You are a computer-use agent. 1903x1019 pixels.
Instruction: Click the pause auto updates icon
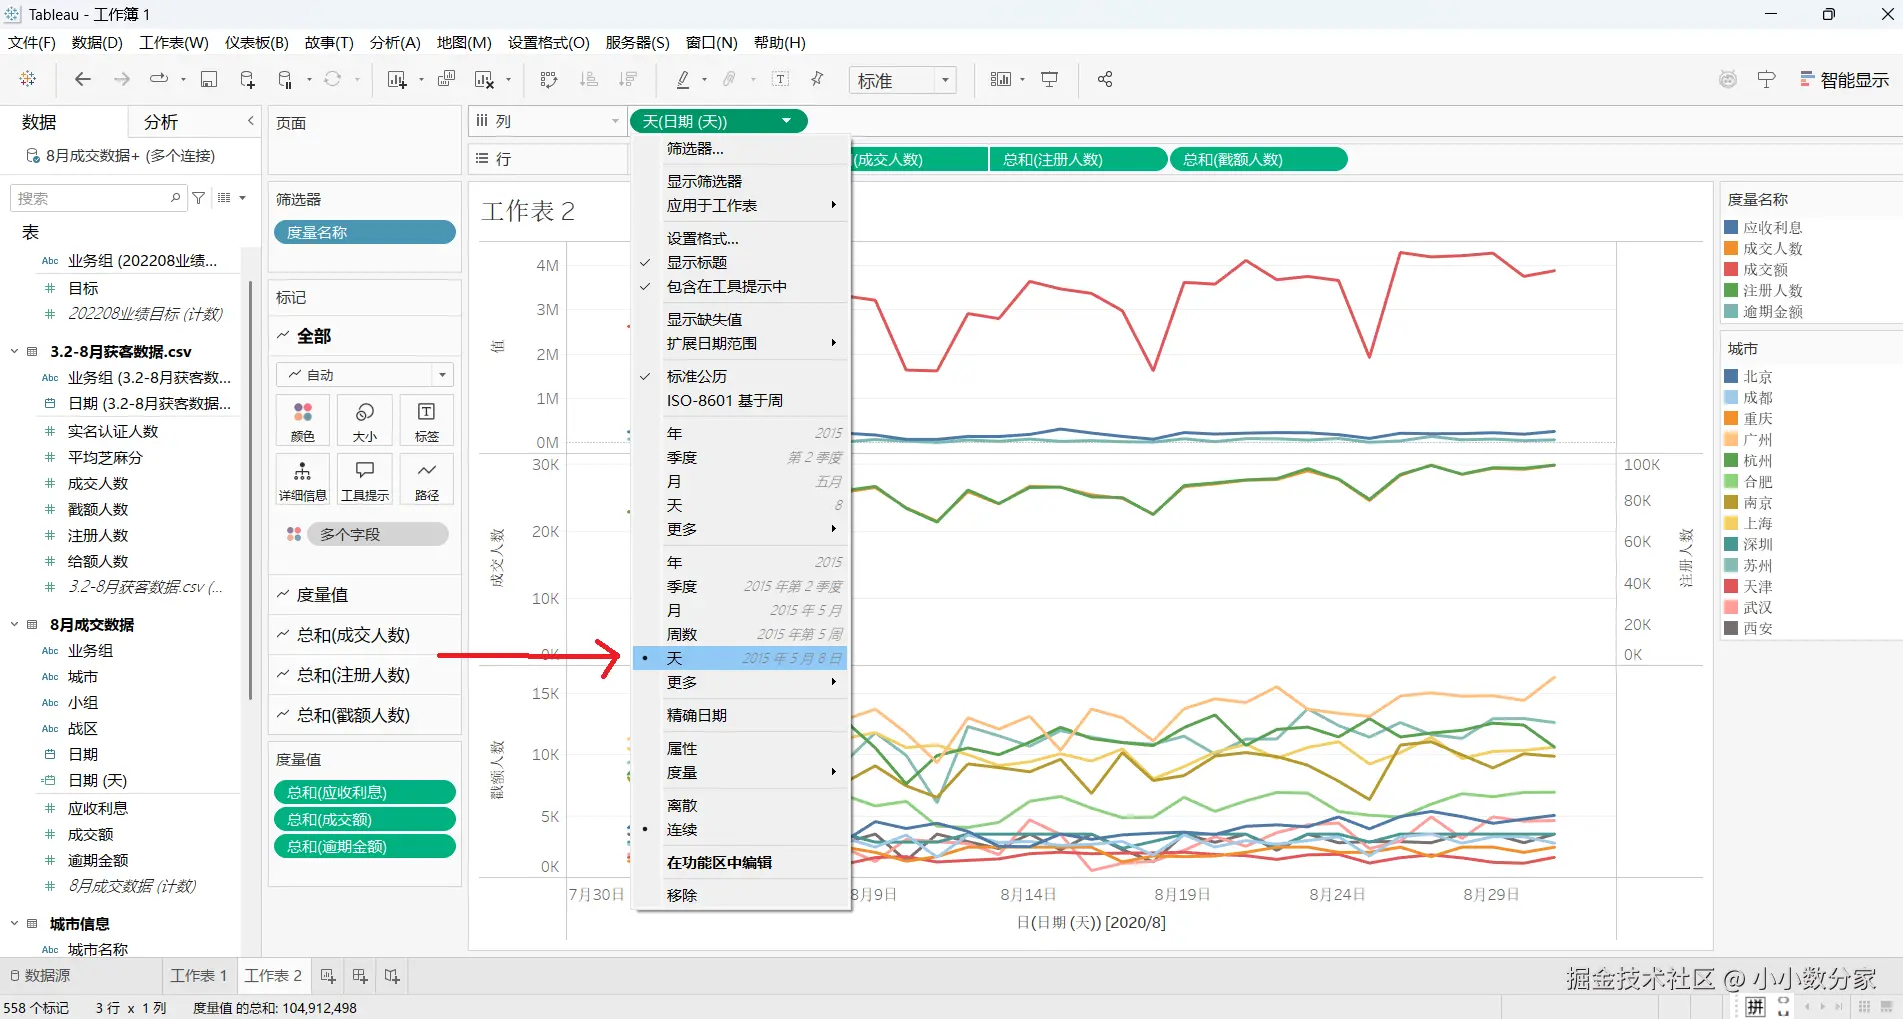point(286,79)
